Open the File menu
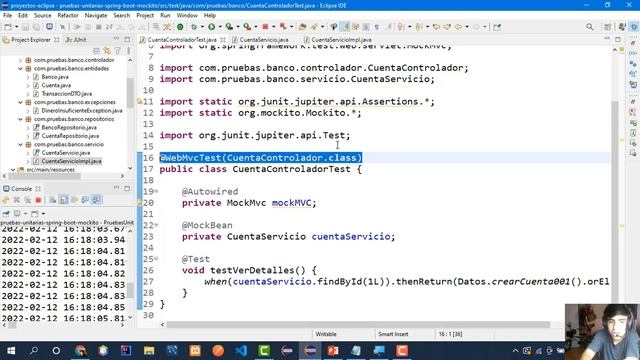The width and height of the screenshot is (640, 360). [x=7, y=16]
